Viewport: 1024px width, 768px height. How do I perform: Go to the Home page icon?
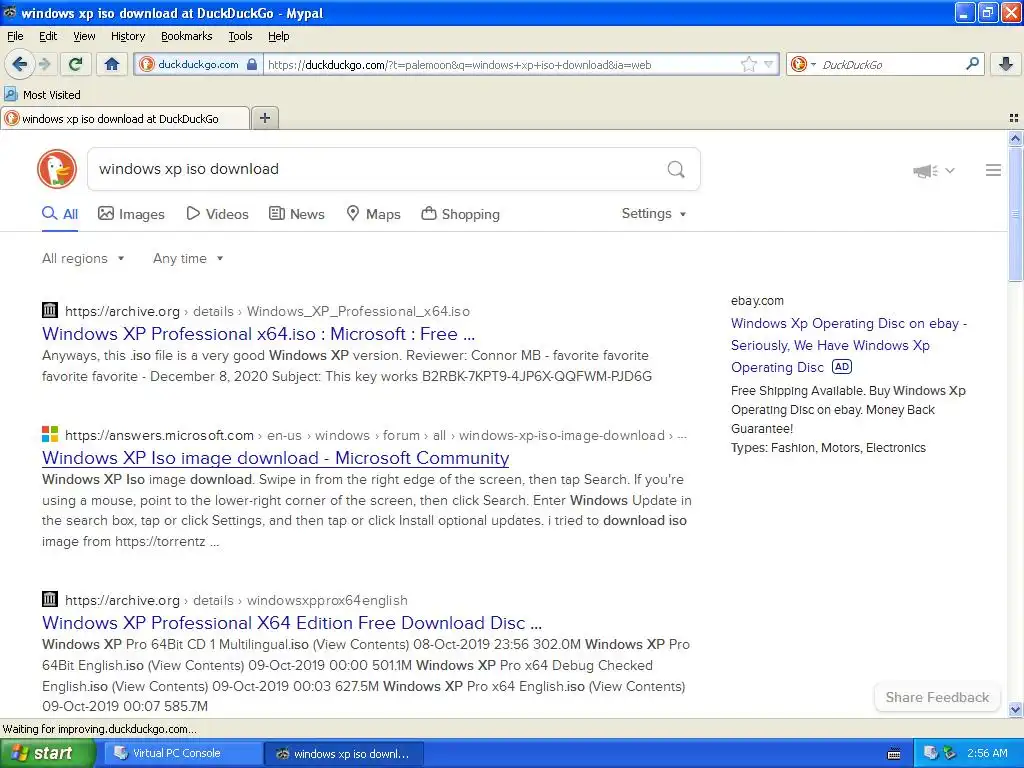112,64
